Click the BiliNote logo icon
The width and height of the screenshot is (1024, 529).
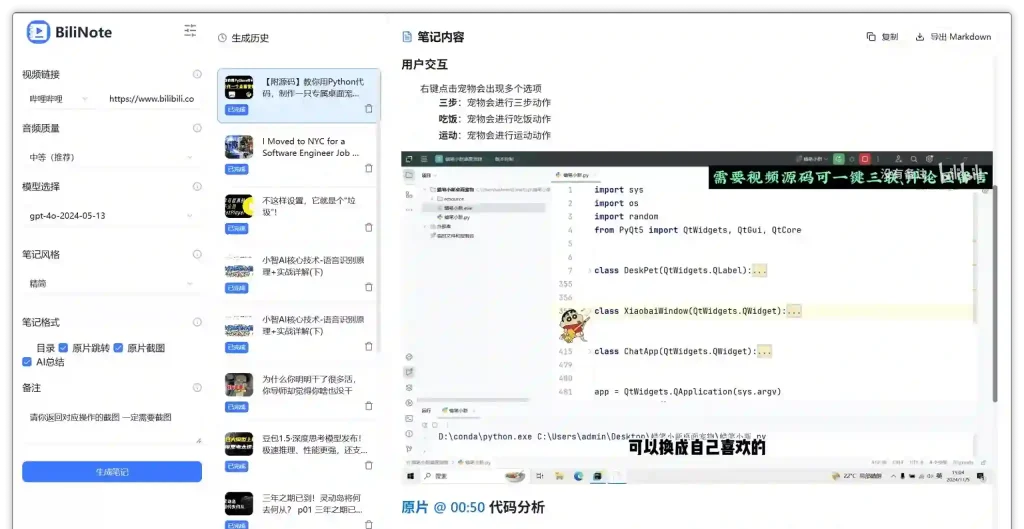(39, 32)
